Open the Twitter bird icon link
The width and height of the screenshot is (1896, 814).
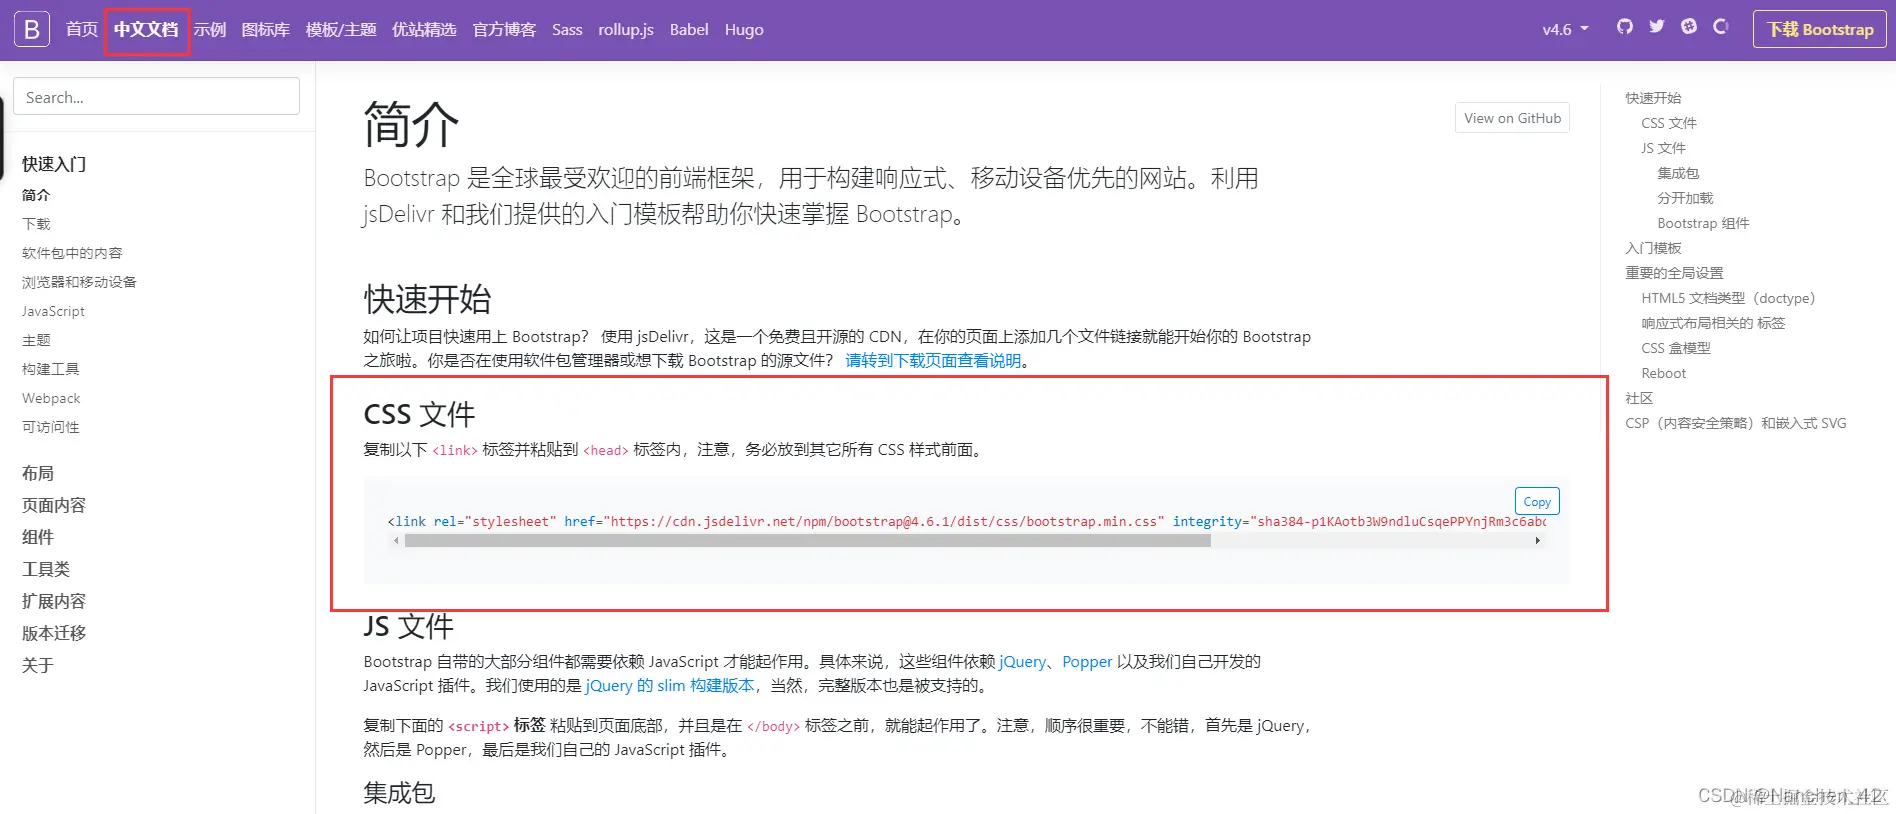(1657, 27)
